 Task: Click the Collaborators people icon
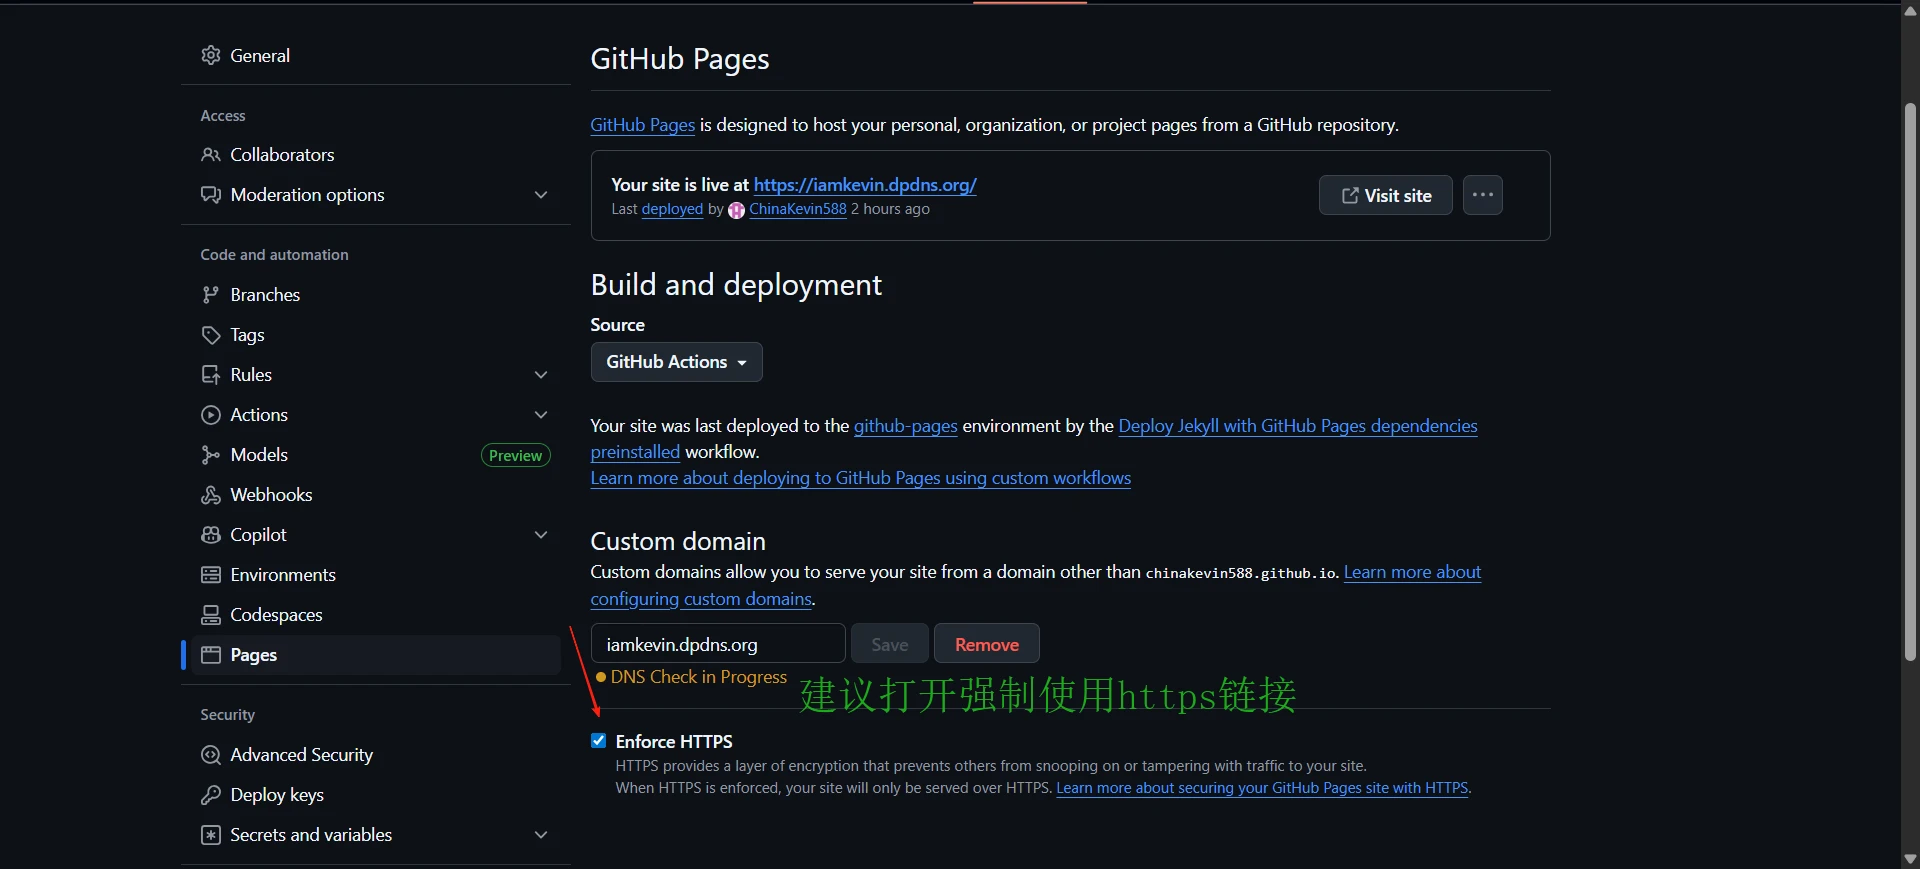(210, 155)
